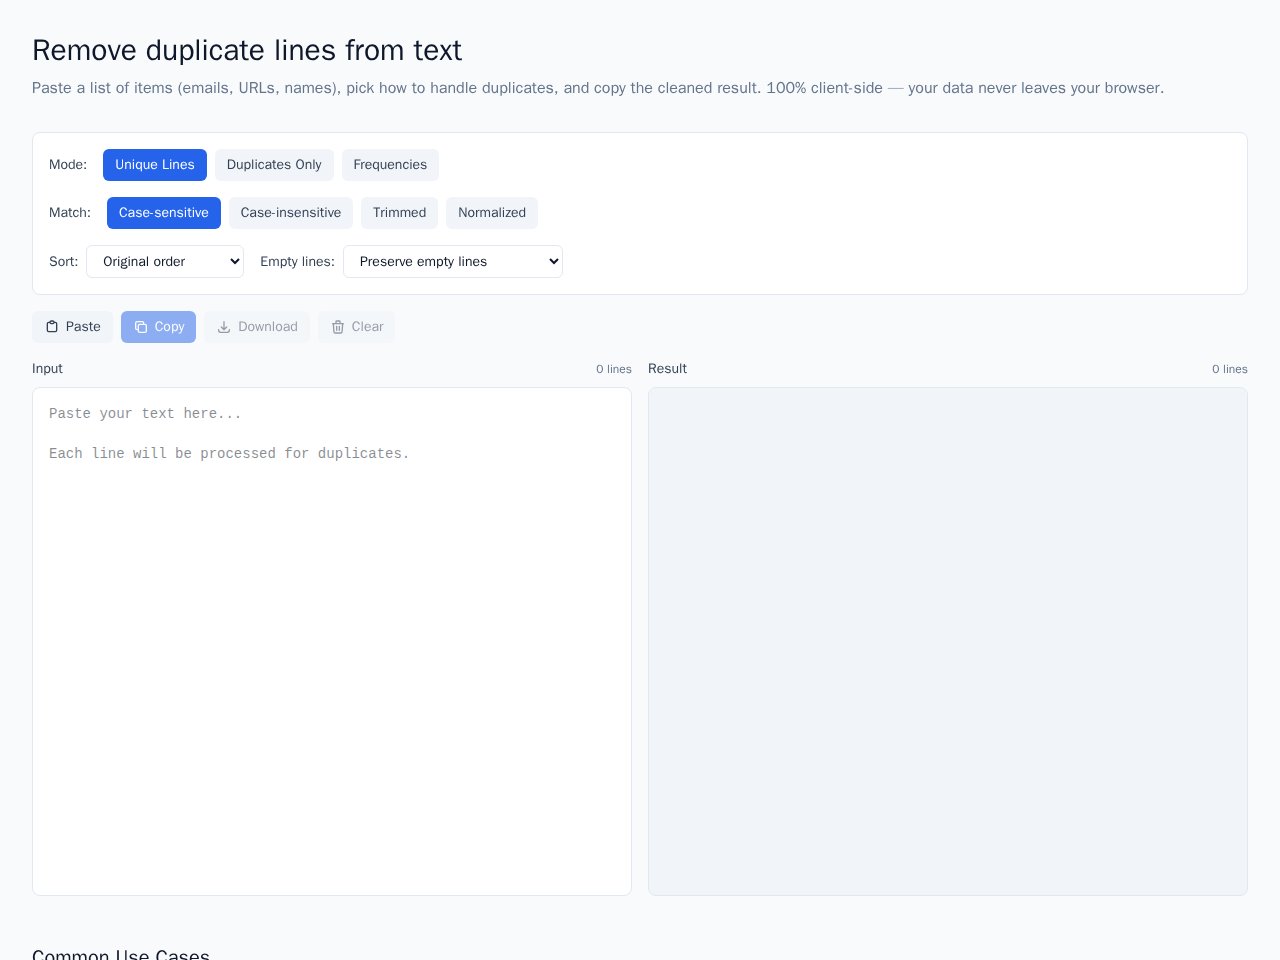Set matching to Case-insensitive
Screen dimensions: 1280x960
click(x=291, y=213)
